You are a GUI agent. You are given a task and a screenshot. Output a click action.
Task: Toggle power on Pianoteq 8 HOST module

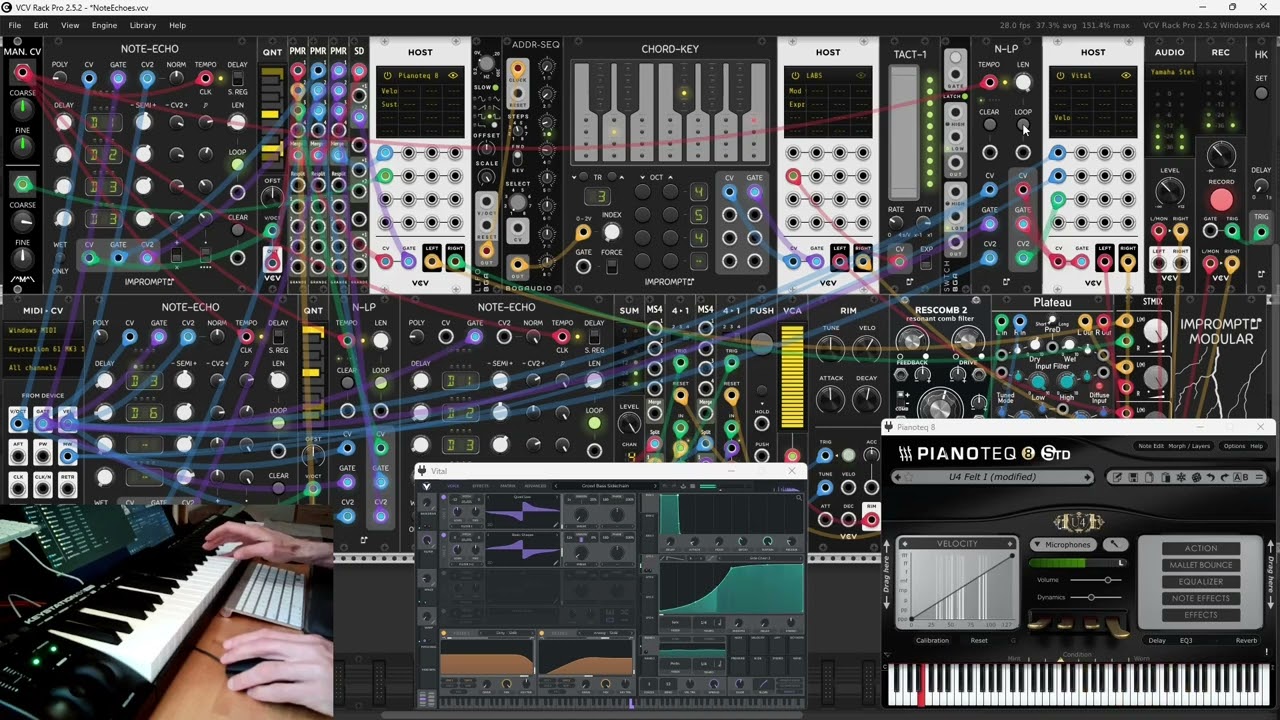pos(388,76)
